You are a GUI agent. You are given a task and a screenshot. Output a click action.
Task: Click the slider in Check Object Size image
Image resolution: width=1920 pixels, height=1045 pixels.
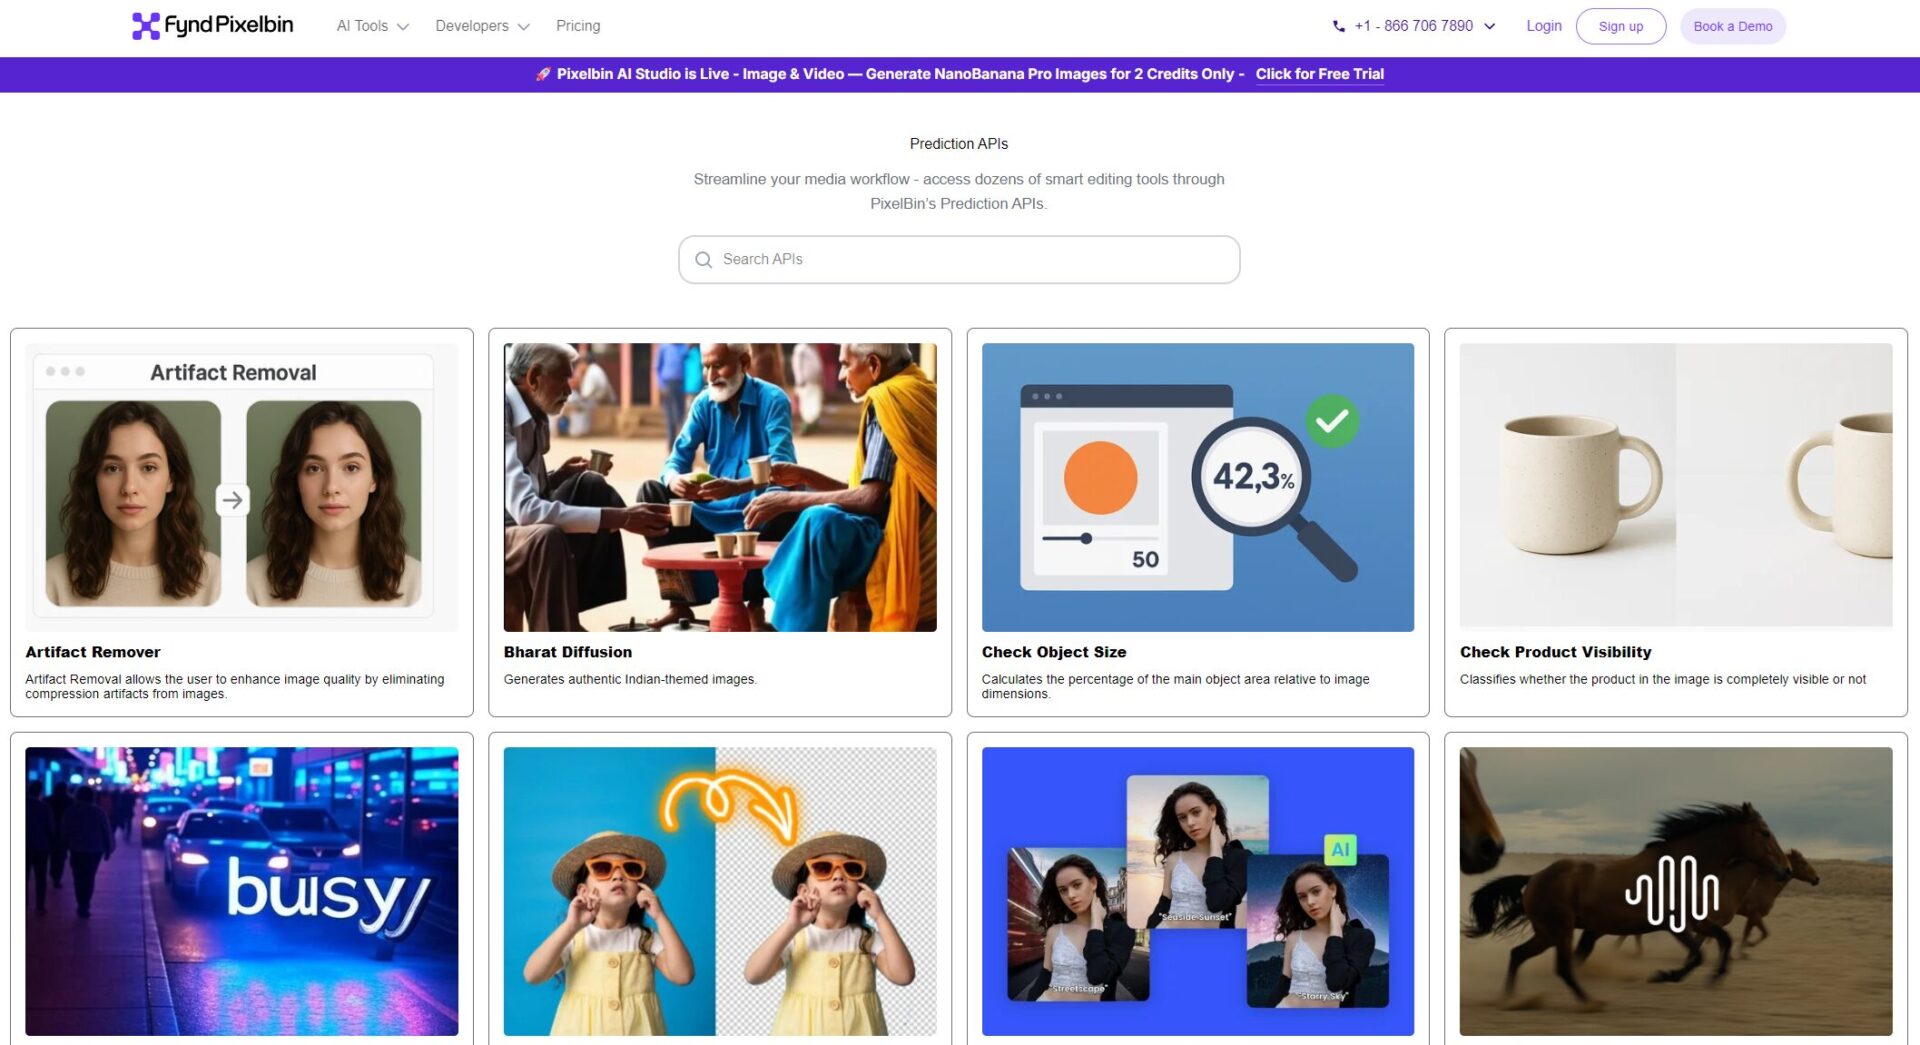point(1086,538)
